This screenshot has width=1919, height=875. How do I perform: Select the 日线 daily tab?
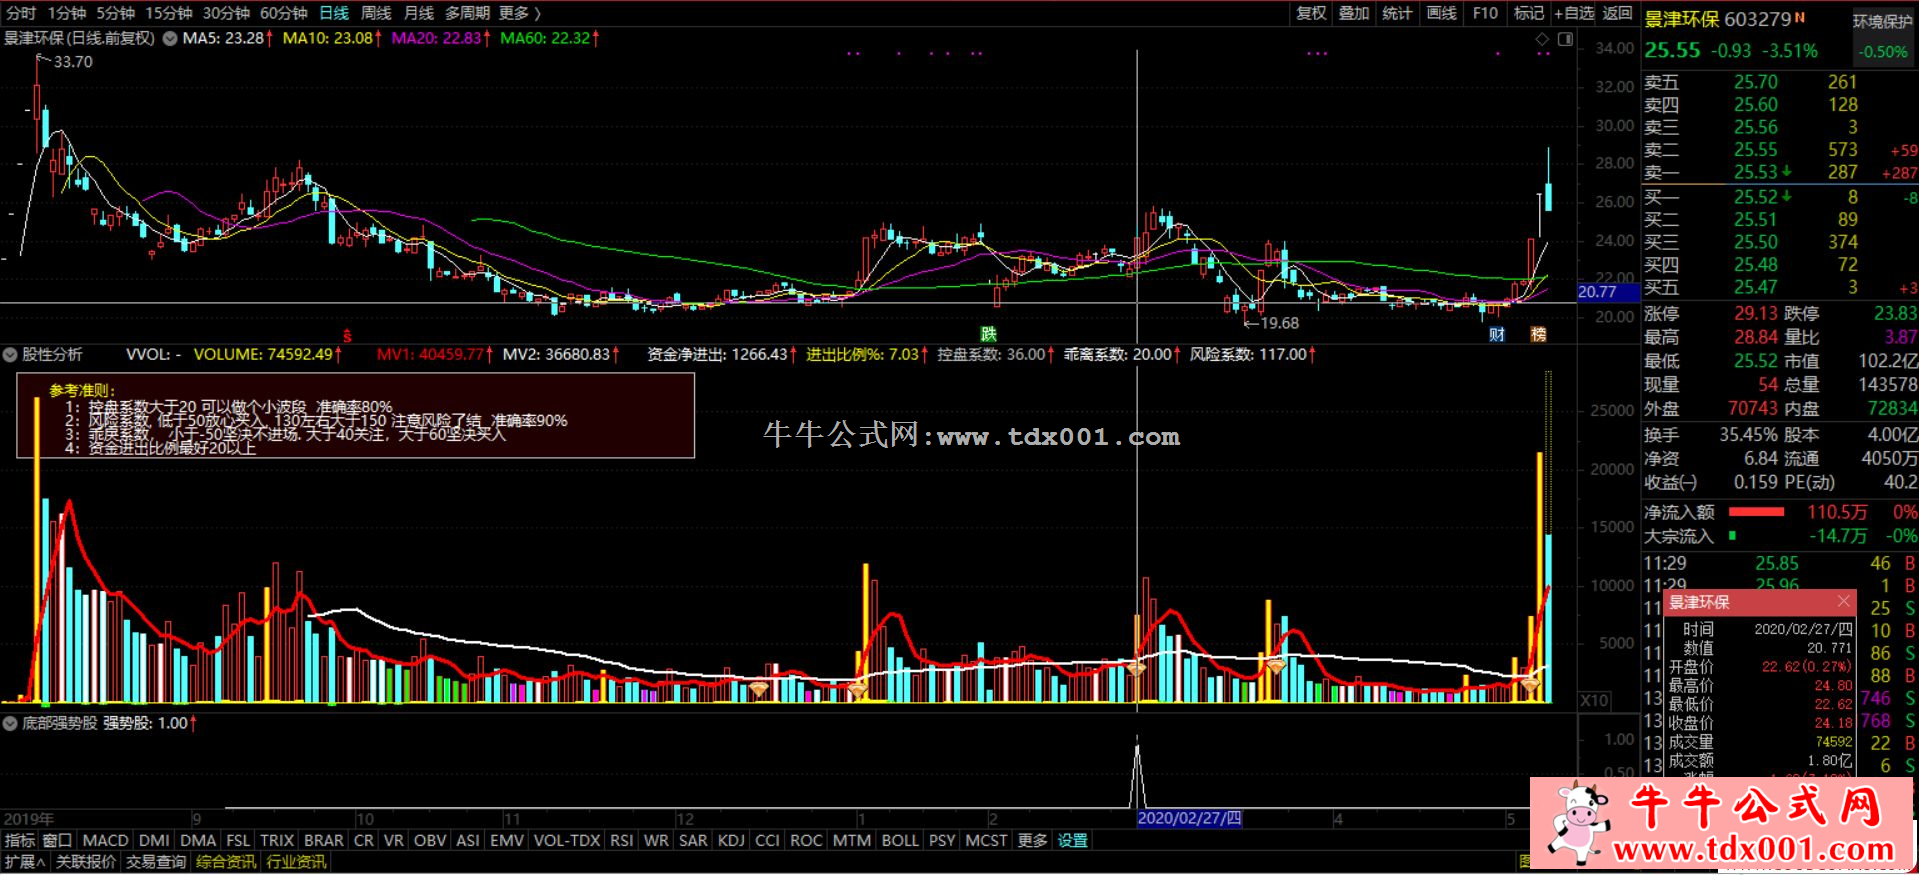coord(334,13)
